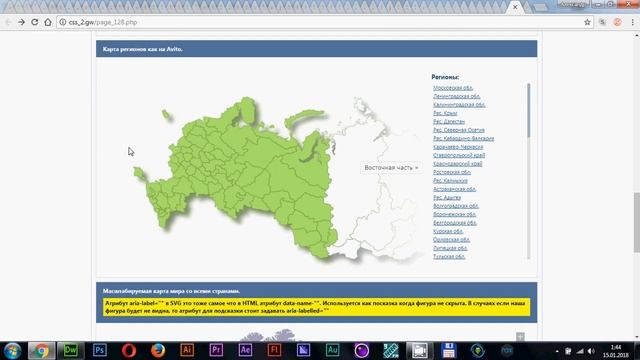Open the Chrome three-dot menu

click(633, 22)
